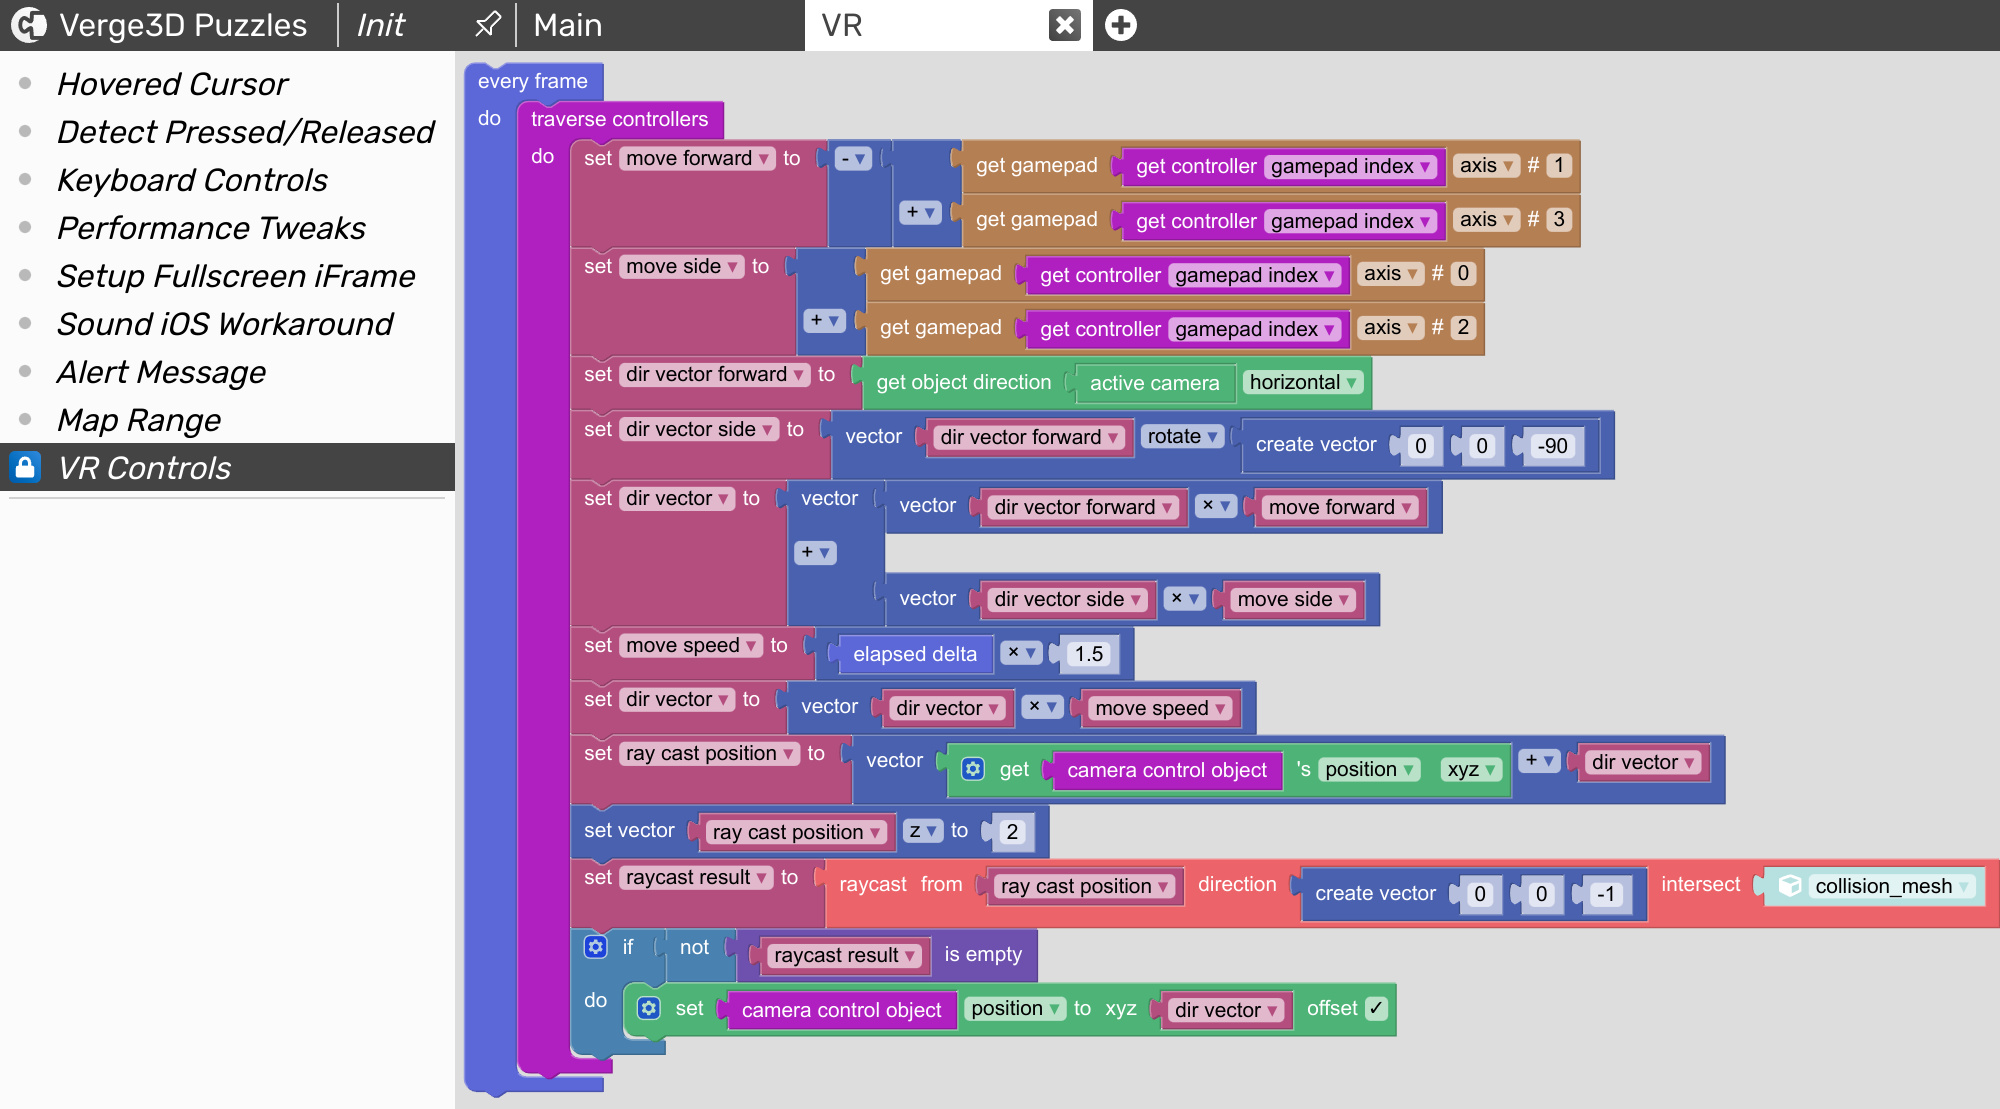Viewport: 2000px width, 1109px height.
Task: Select the 'active camera' block
Action: [x=1154, y=383]
